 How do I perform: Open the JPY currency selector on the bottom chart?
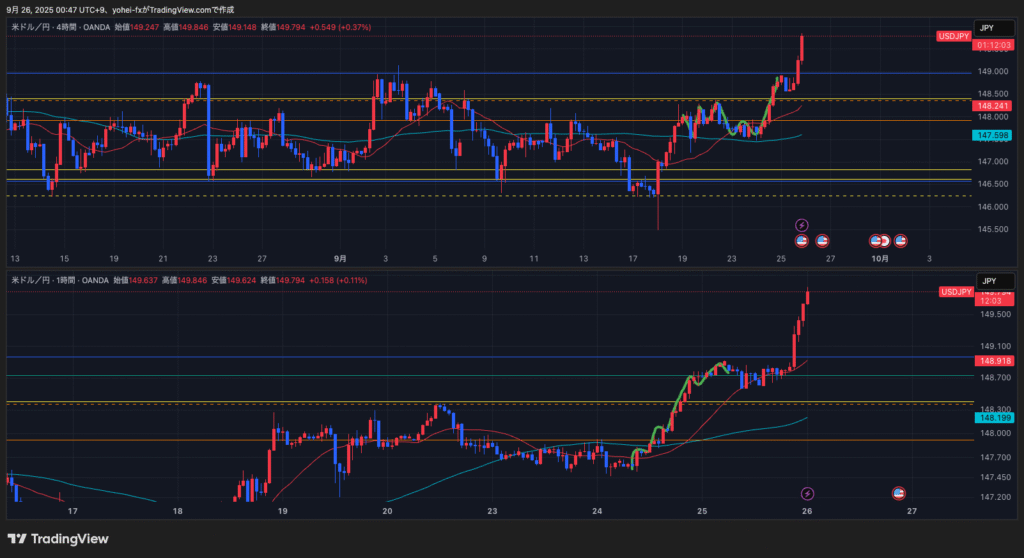pos(986,281)
